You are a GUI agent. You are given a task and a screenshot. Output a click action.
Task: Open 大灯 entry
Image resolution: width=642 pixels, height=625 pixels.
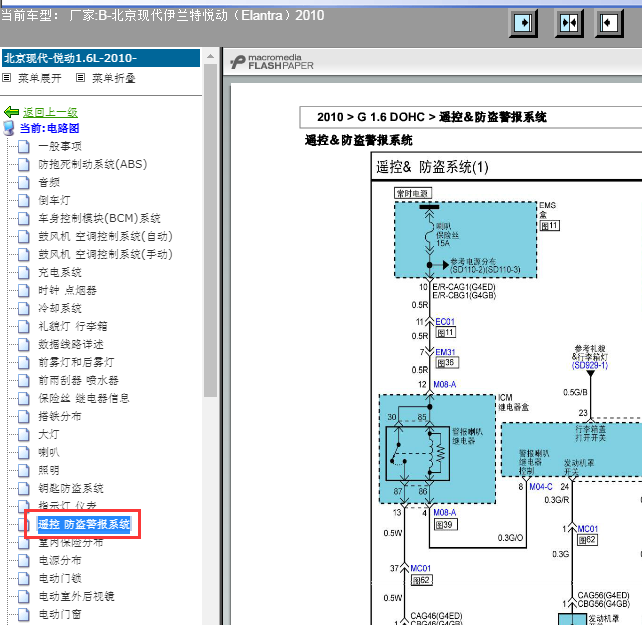click(49, 435)
